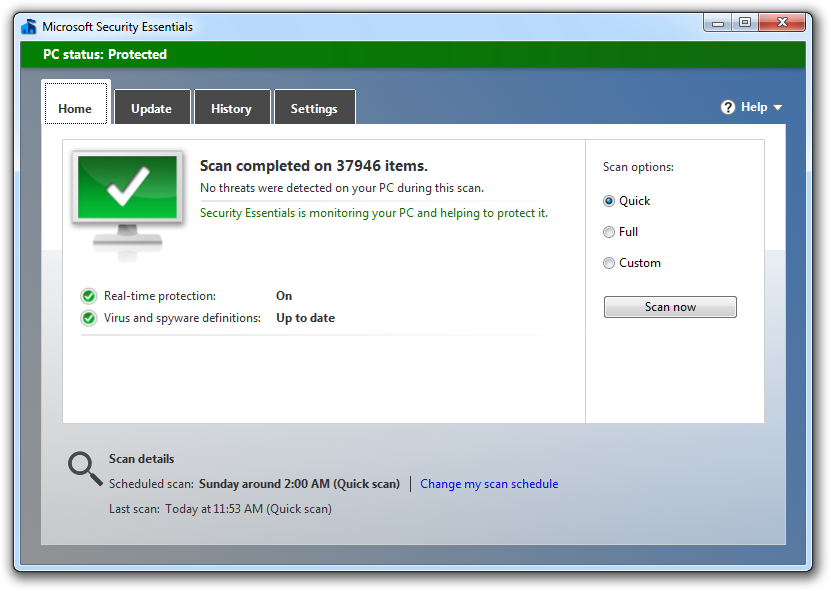Click the 'Scan options:' label
This screenshot has width=831, height=591.
(638, 167)
